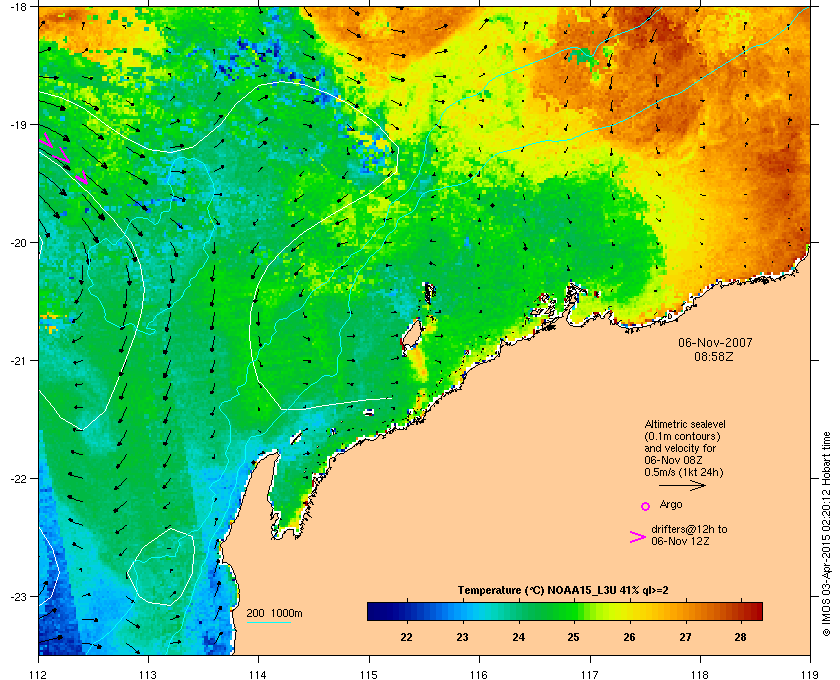Click the longitude axis label 112

[39, 674]
